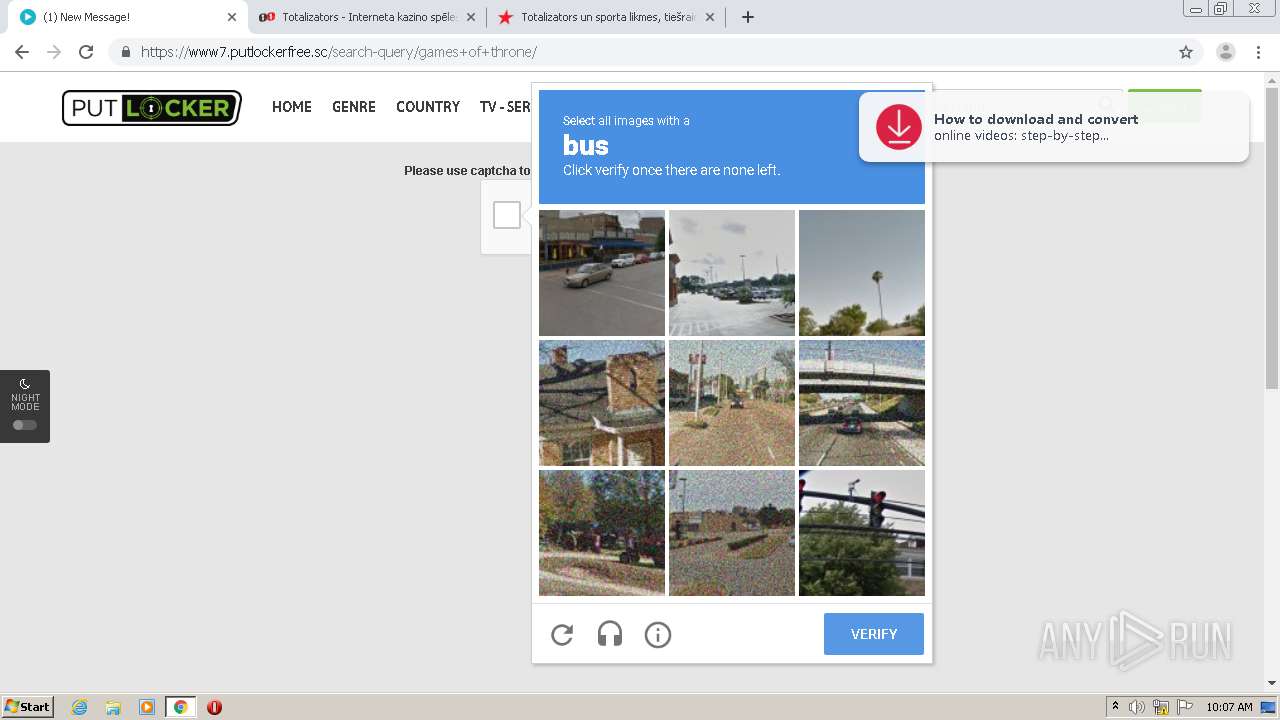Close the Totalizators Interneta kazino tab
This screenshot has width=1280, height=720.
click(471, 17)
